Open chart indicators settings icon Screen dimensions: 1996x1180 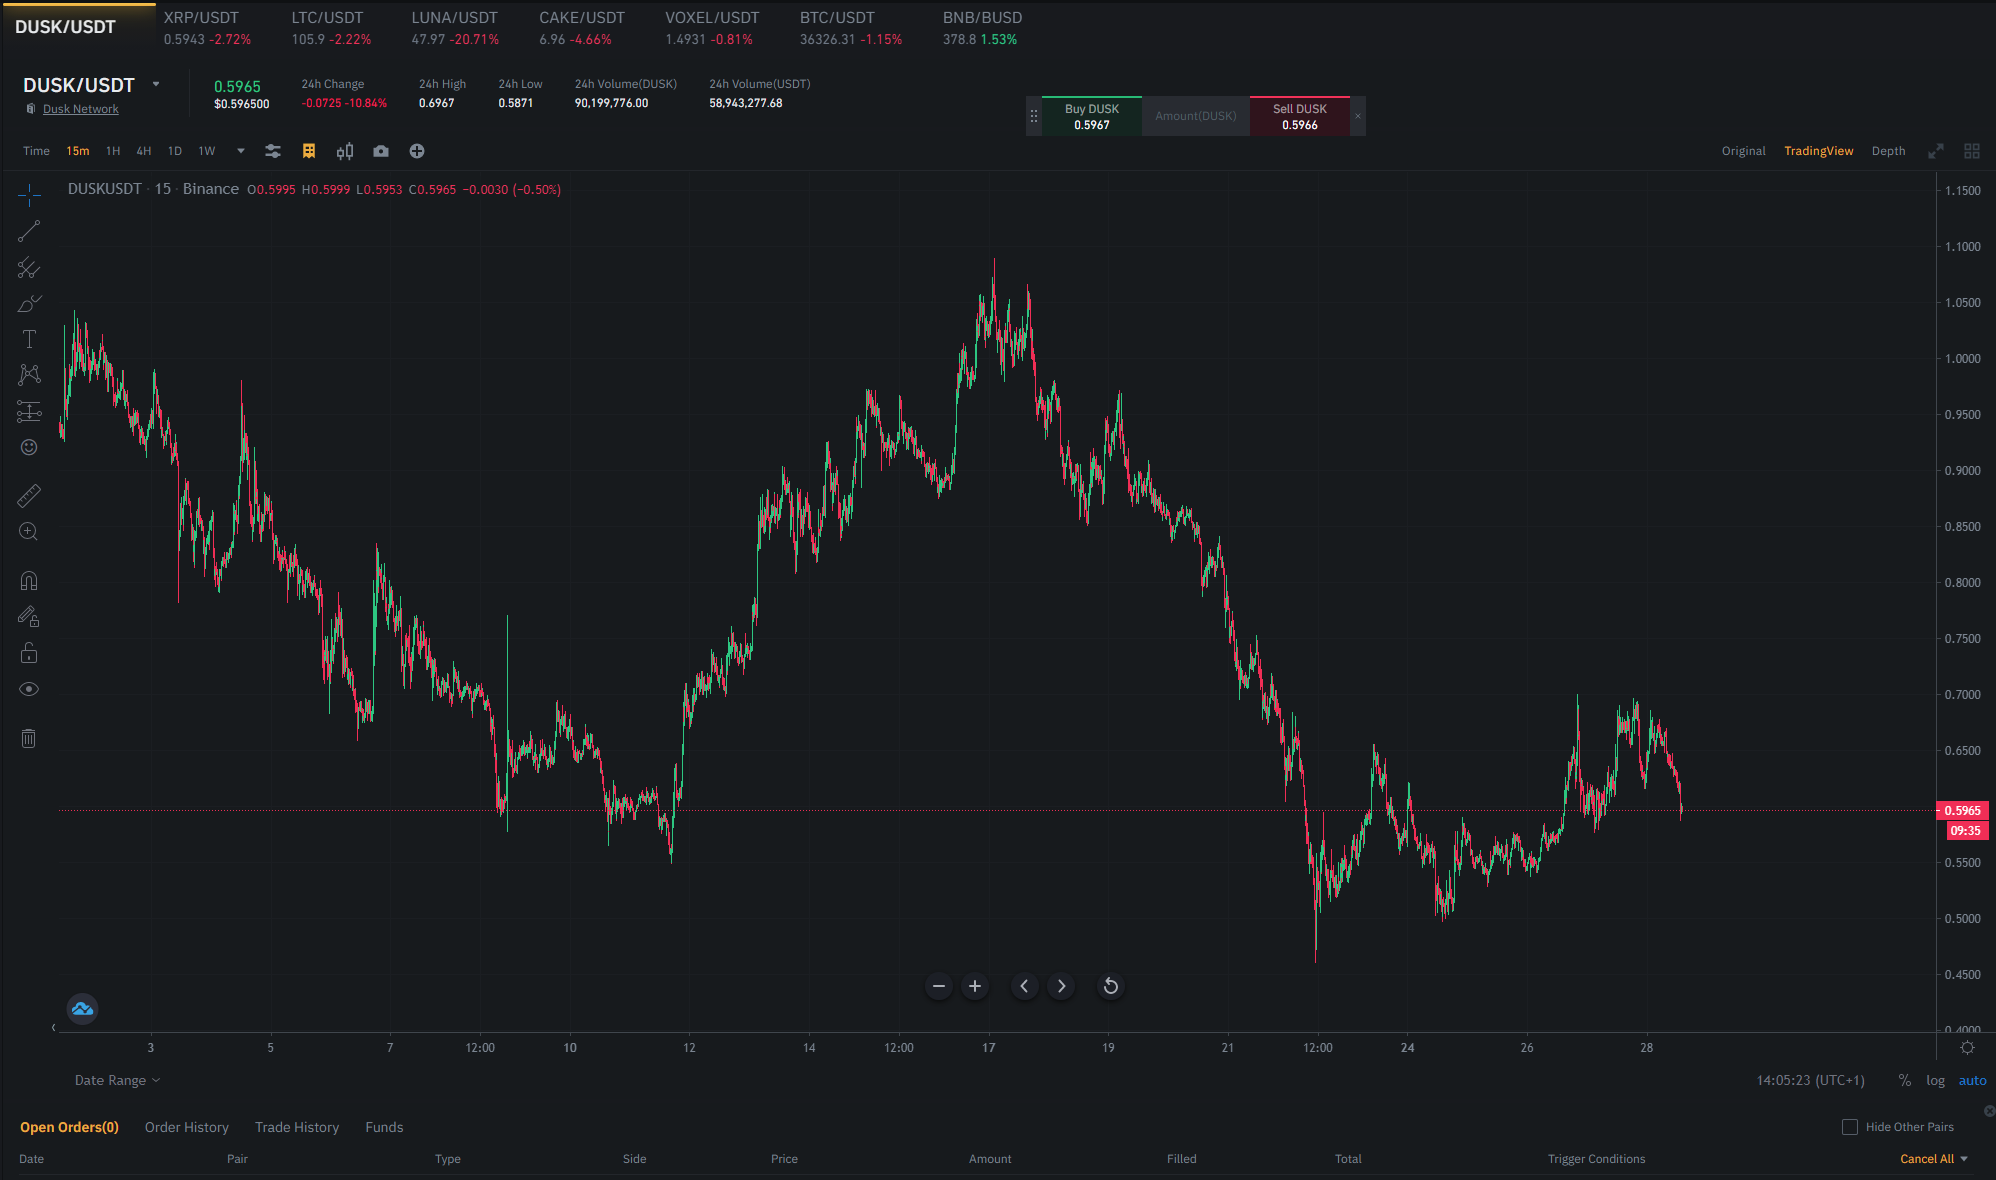273,151
